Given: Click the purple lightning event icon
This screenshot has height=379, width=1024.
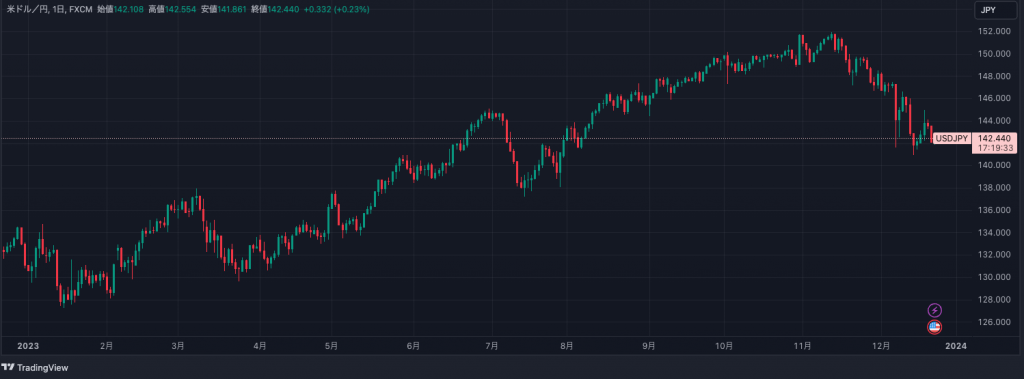Looking at the screenshot, I should 935,310.
